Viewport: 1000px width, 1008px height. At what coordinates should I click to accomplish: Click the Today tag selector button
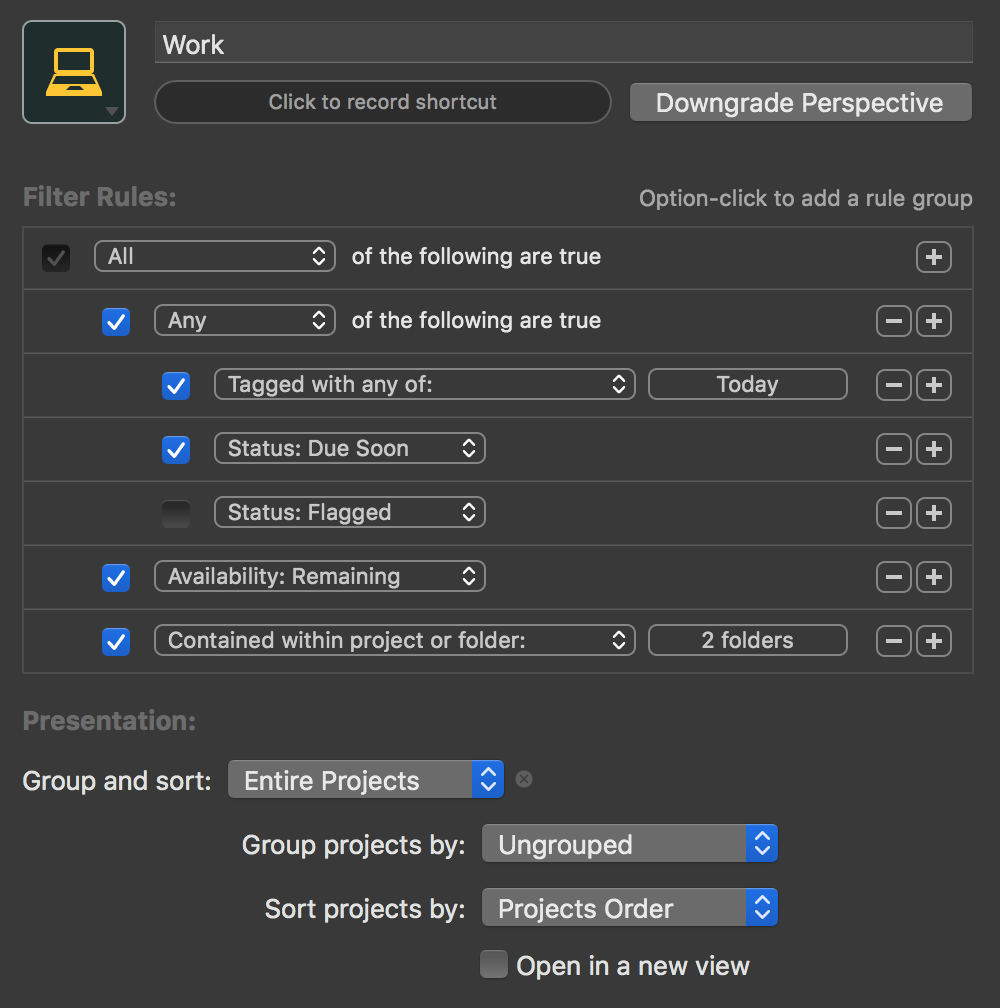point(747,385)
